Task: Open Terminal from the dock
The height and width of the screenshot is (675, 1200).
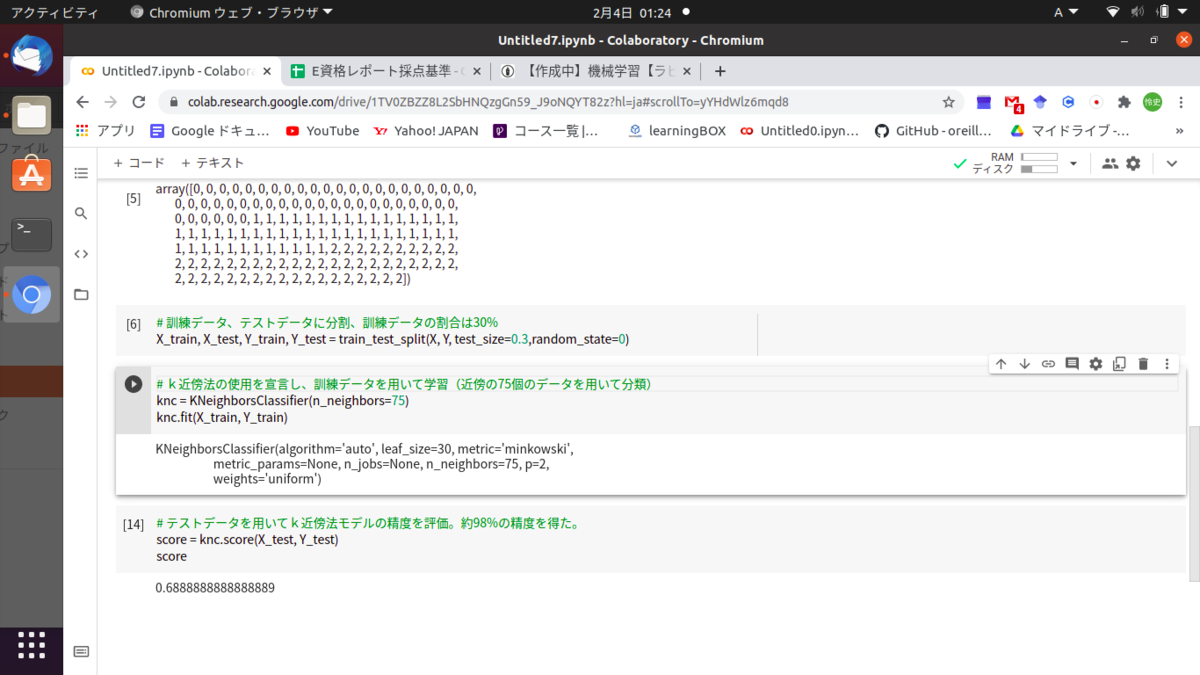Action: pos(31,234)
